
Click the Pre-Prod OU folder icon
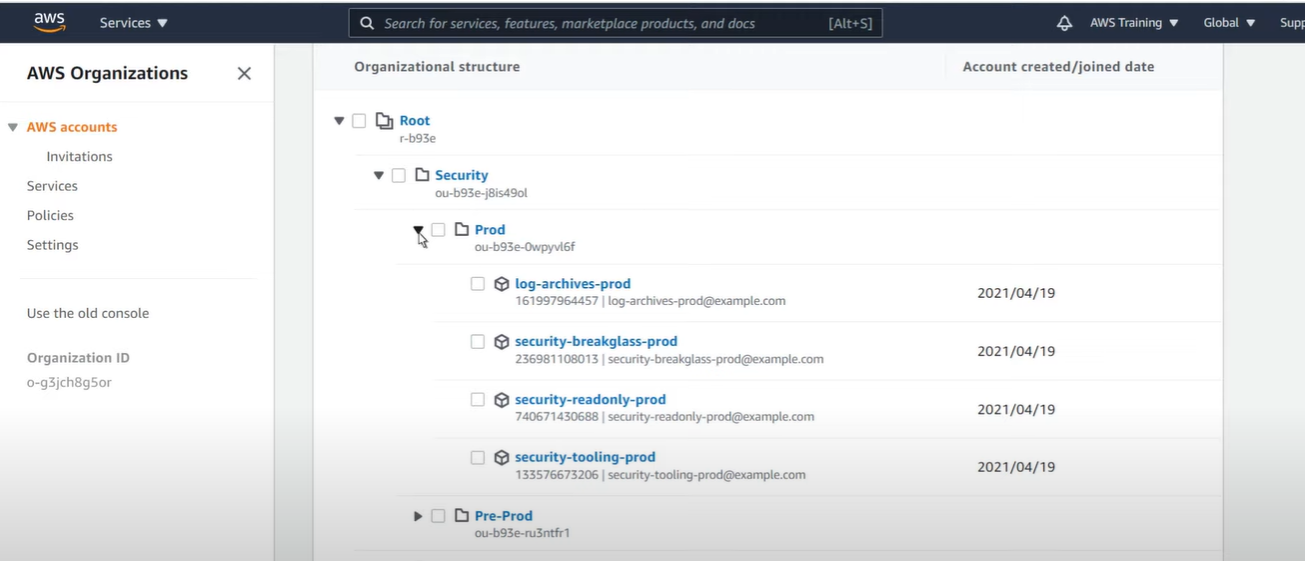(461, 516)
